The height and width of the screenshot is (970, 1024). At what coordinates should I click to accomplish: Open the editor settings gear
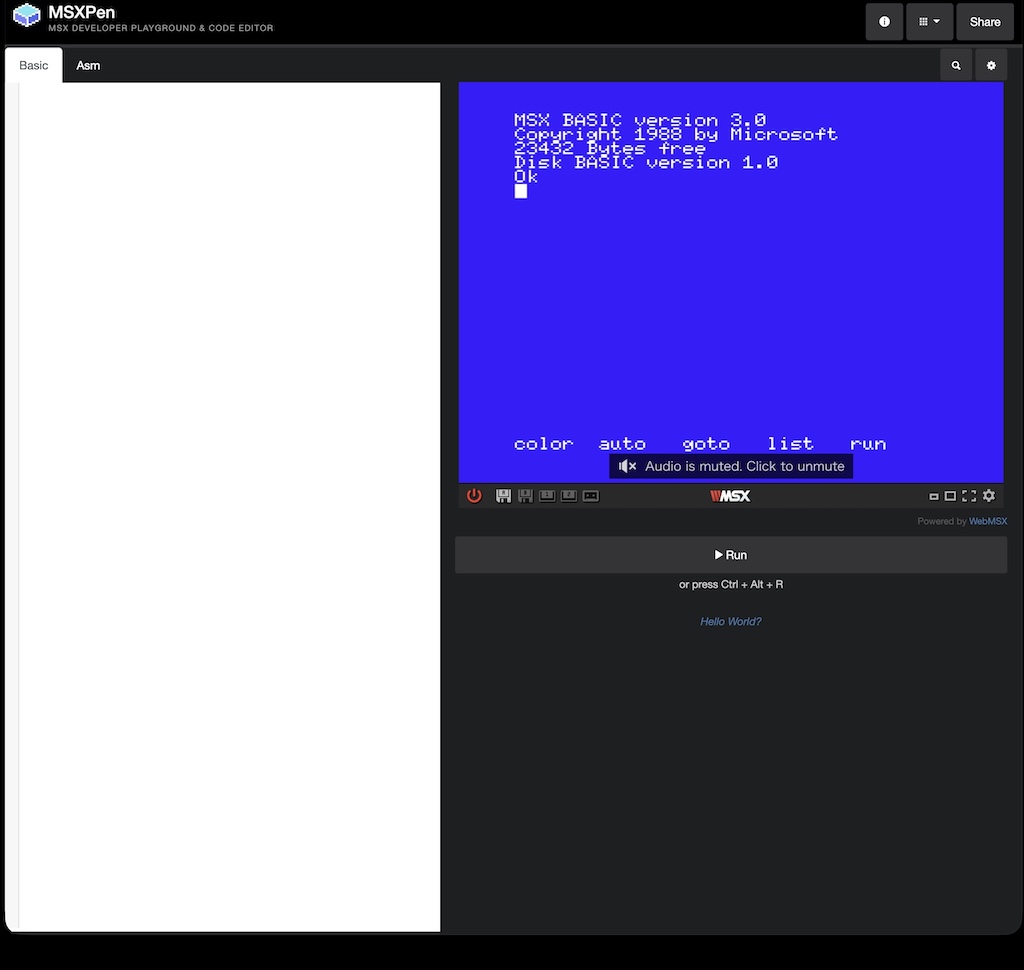click(990, 64)
